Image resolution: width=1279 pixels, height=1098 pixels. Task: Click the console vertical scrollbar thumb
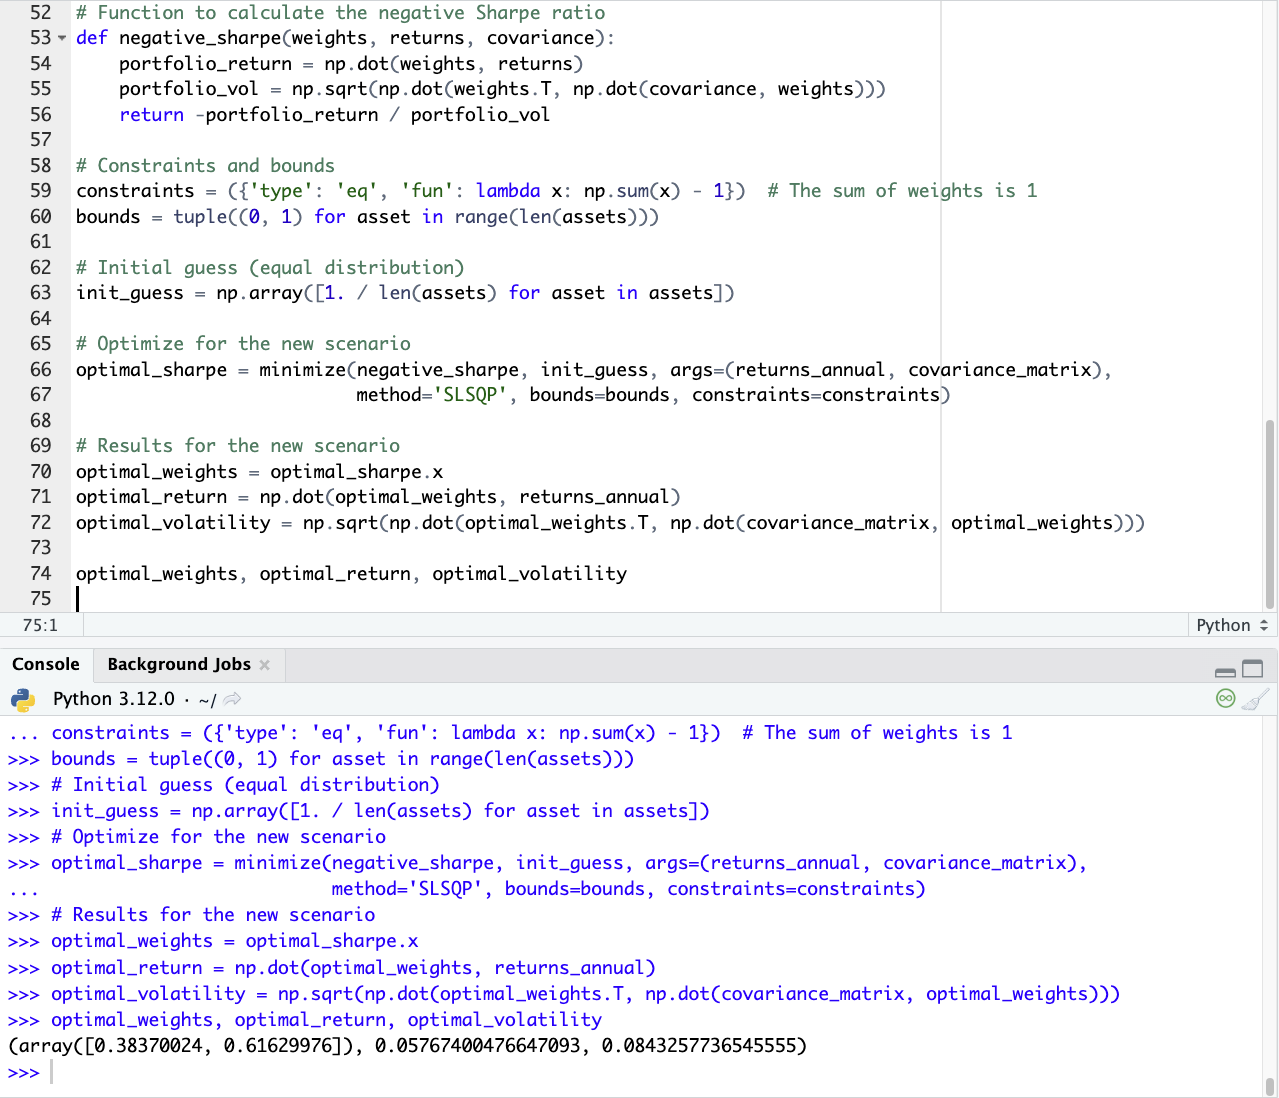pyautogui.click(x=1269, y=1085)
